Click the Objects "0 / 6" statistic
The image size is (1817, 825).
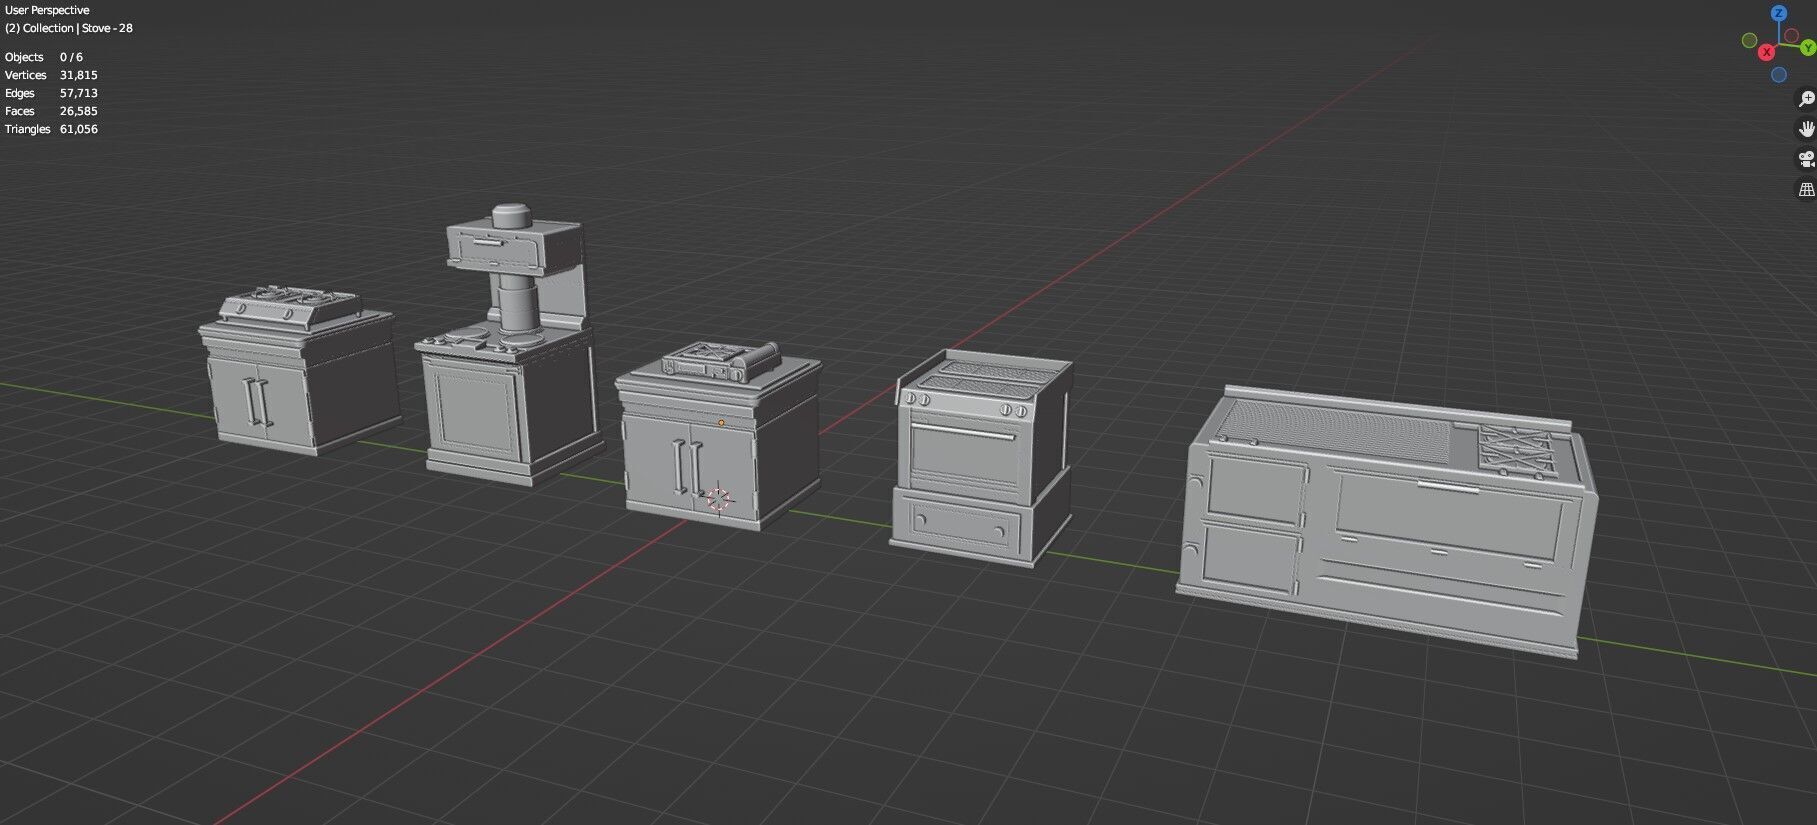(x=71, y=57)
